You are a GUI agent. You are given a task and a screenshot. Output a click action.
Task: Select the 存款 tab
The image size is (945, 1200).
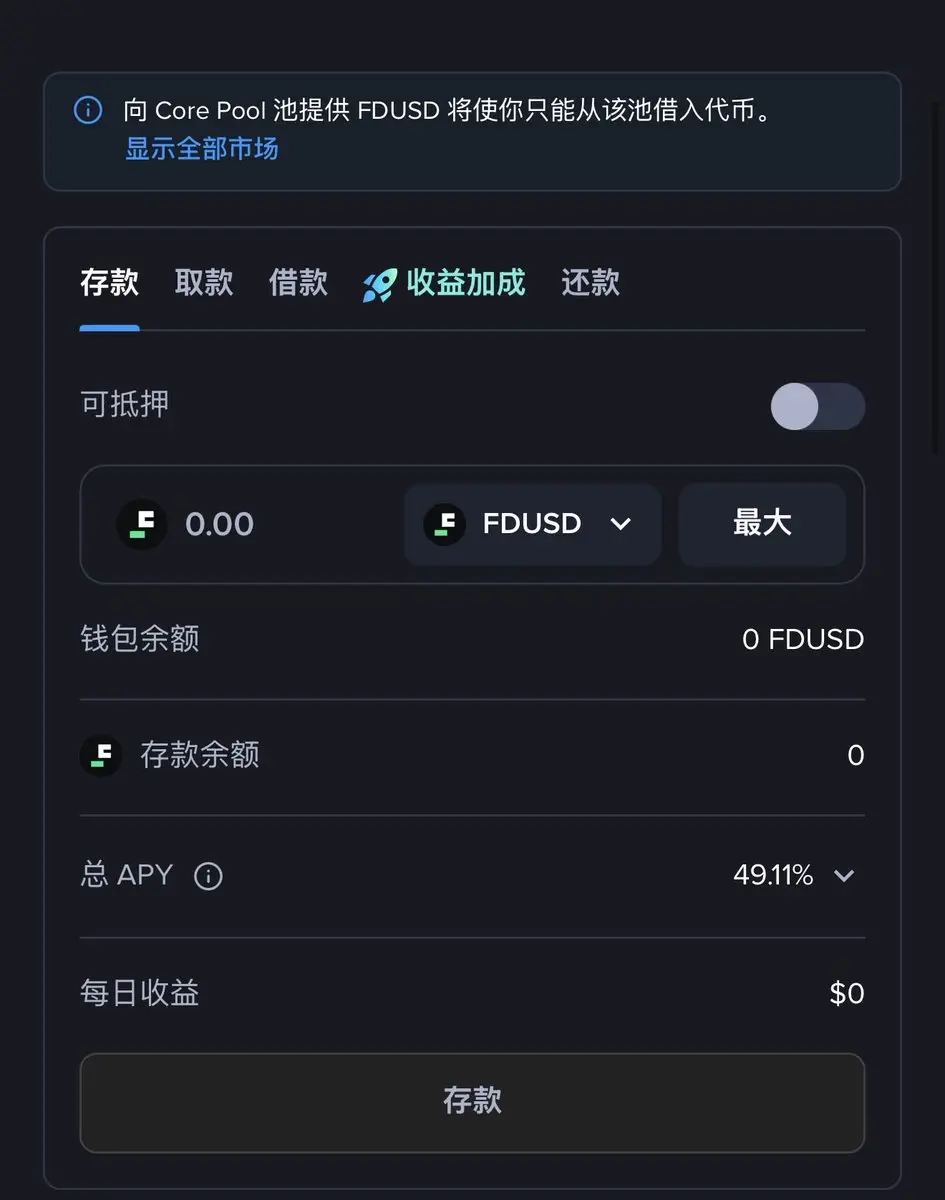tap(109, 283)
